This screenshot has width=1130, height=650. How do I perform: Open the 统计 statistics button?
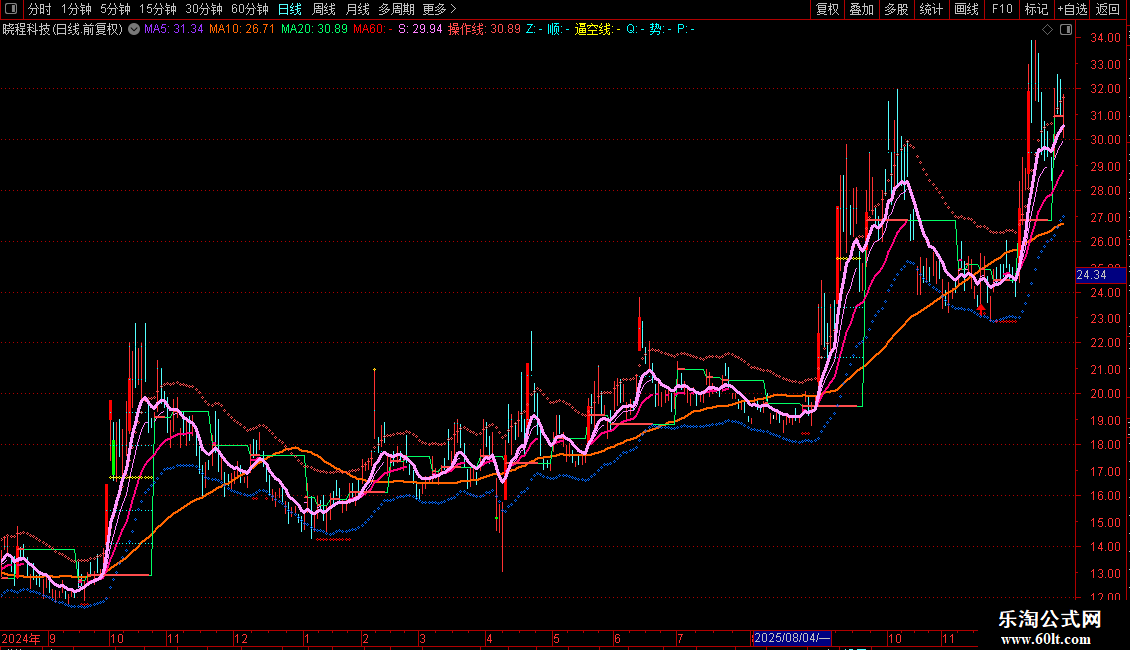click(x=931, y=9)
